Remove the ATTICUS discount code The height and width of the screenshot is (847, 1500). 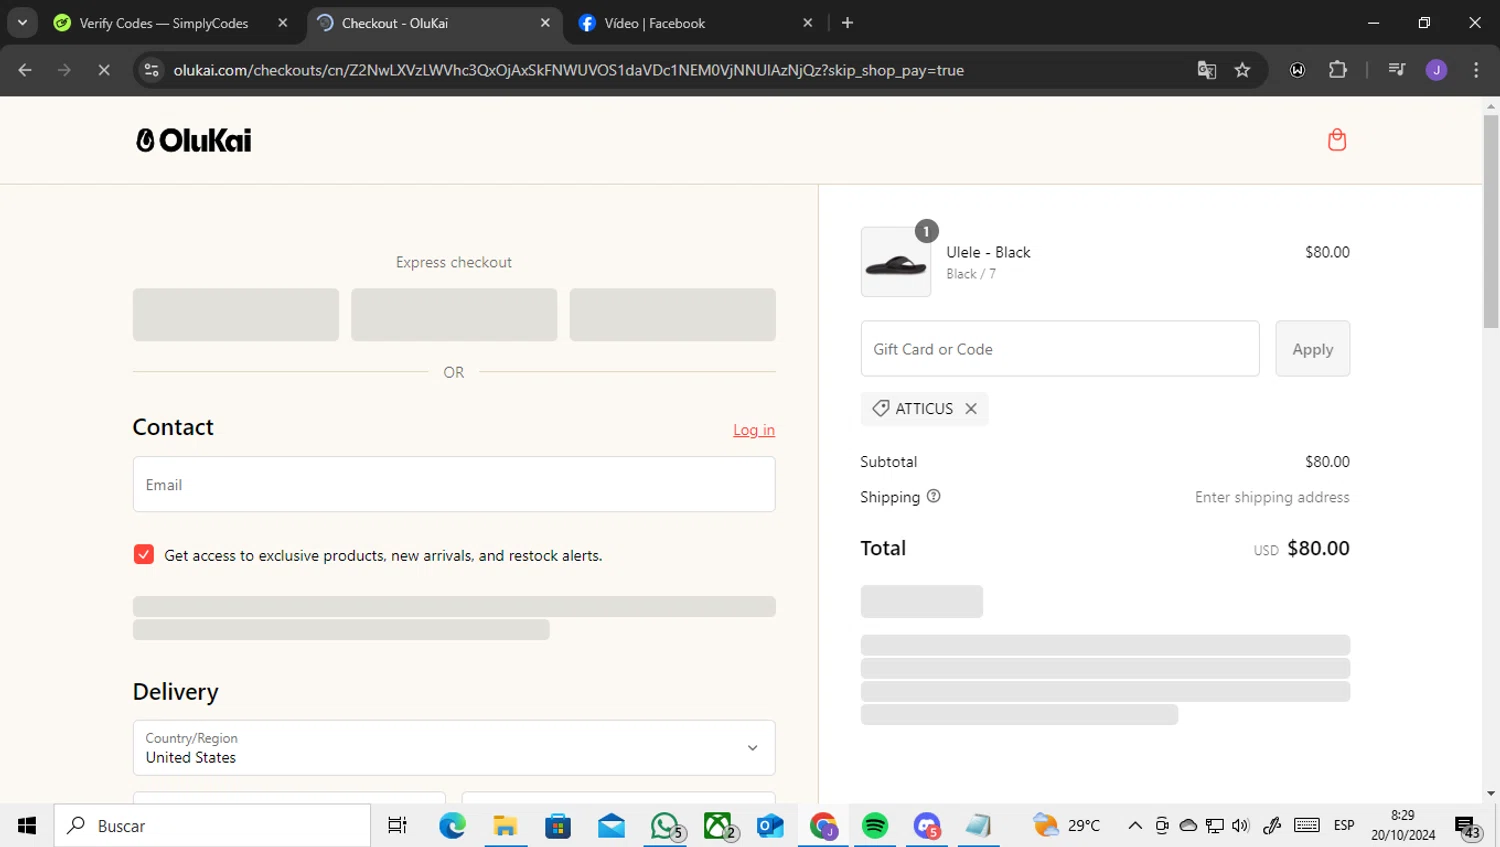(971, 409)
